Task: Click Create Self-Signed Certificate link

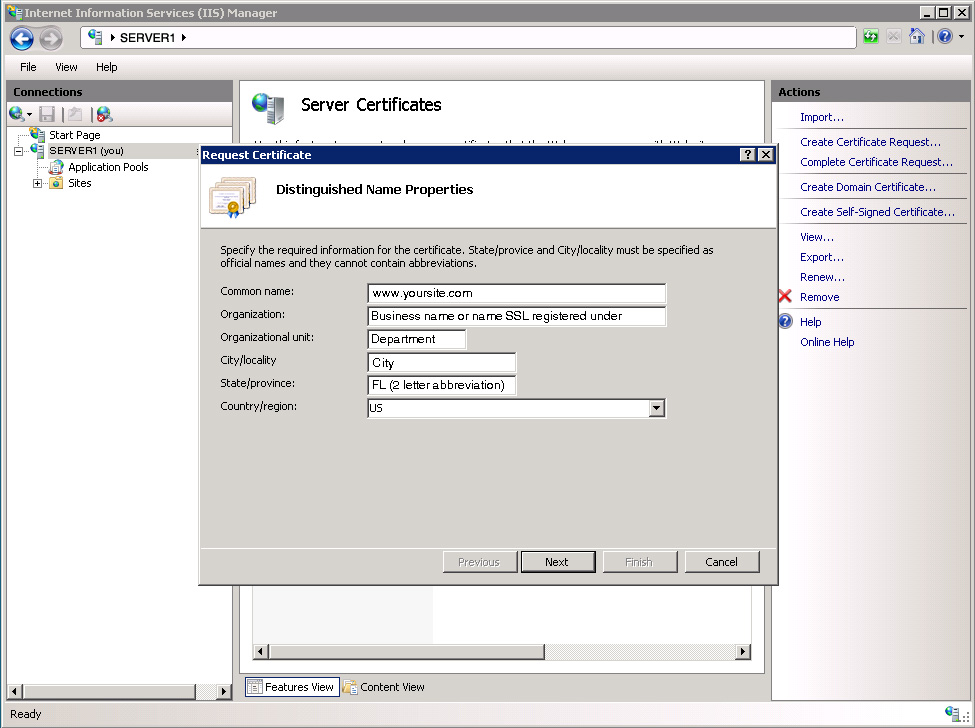Action: (877, 211)
